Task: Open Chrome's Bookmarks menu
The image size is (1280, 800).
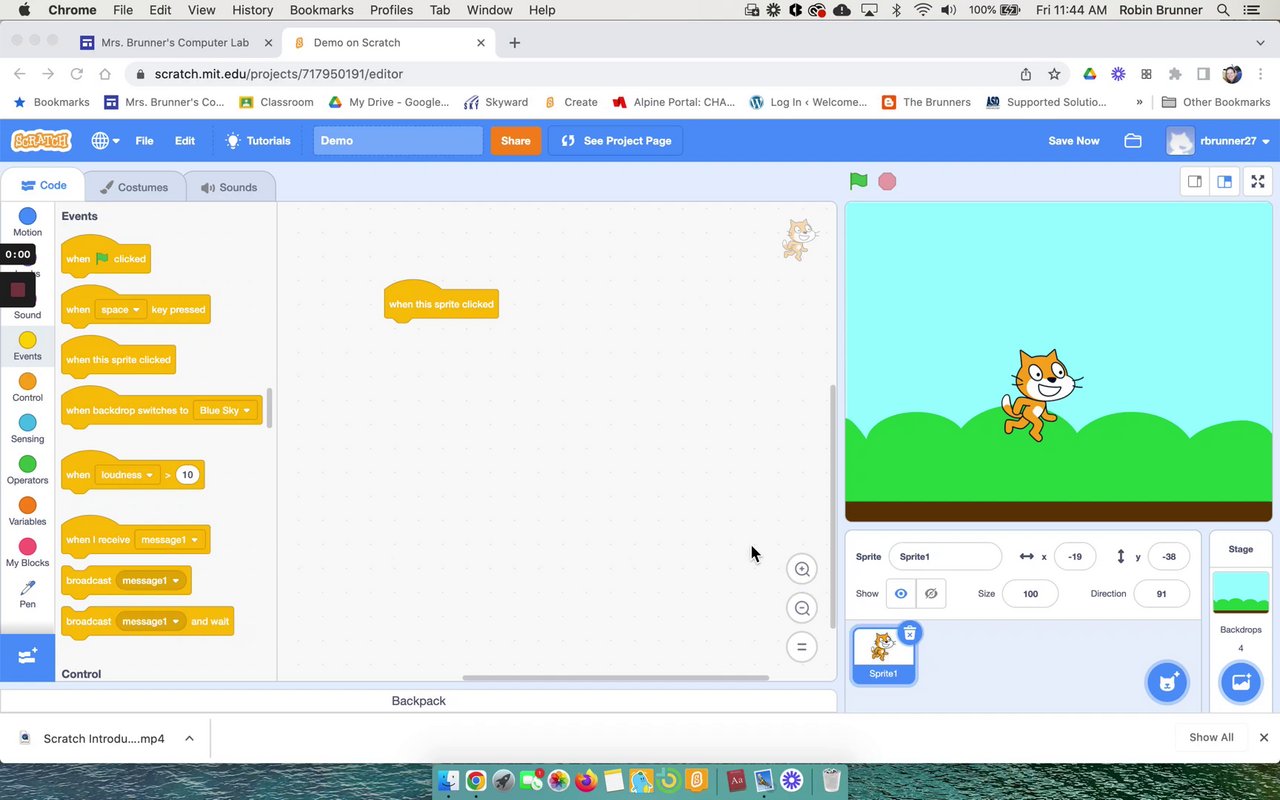Action: pyautogui.click(x=321, y=10)
